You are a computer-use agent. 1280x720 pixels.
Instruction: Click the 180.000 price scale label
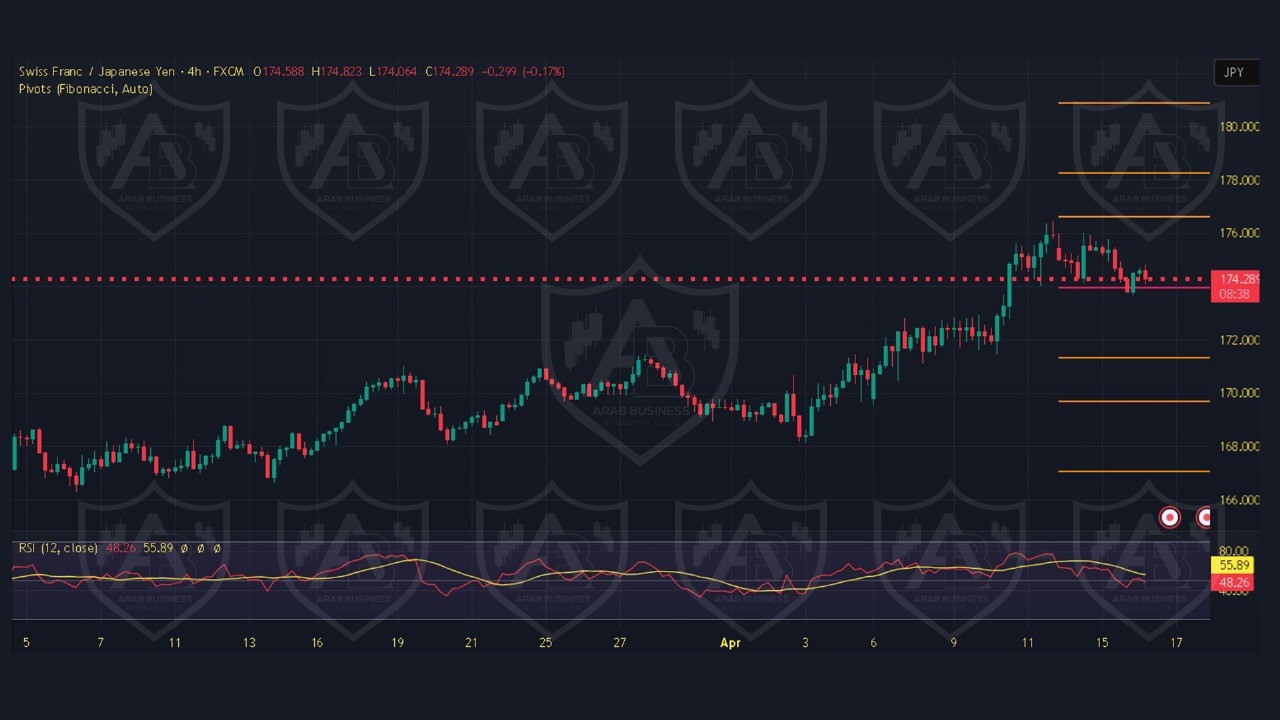[x=1238, y=127]
